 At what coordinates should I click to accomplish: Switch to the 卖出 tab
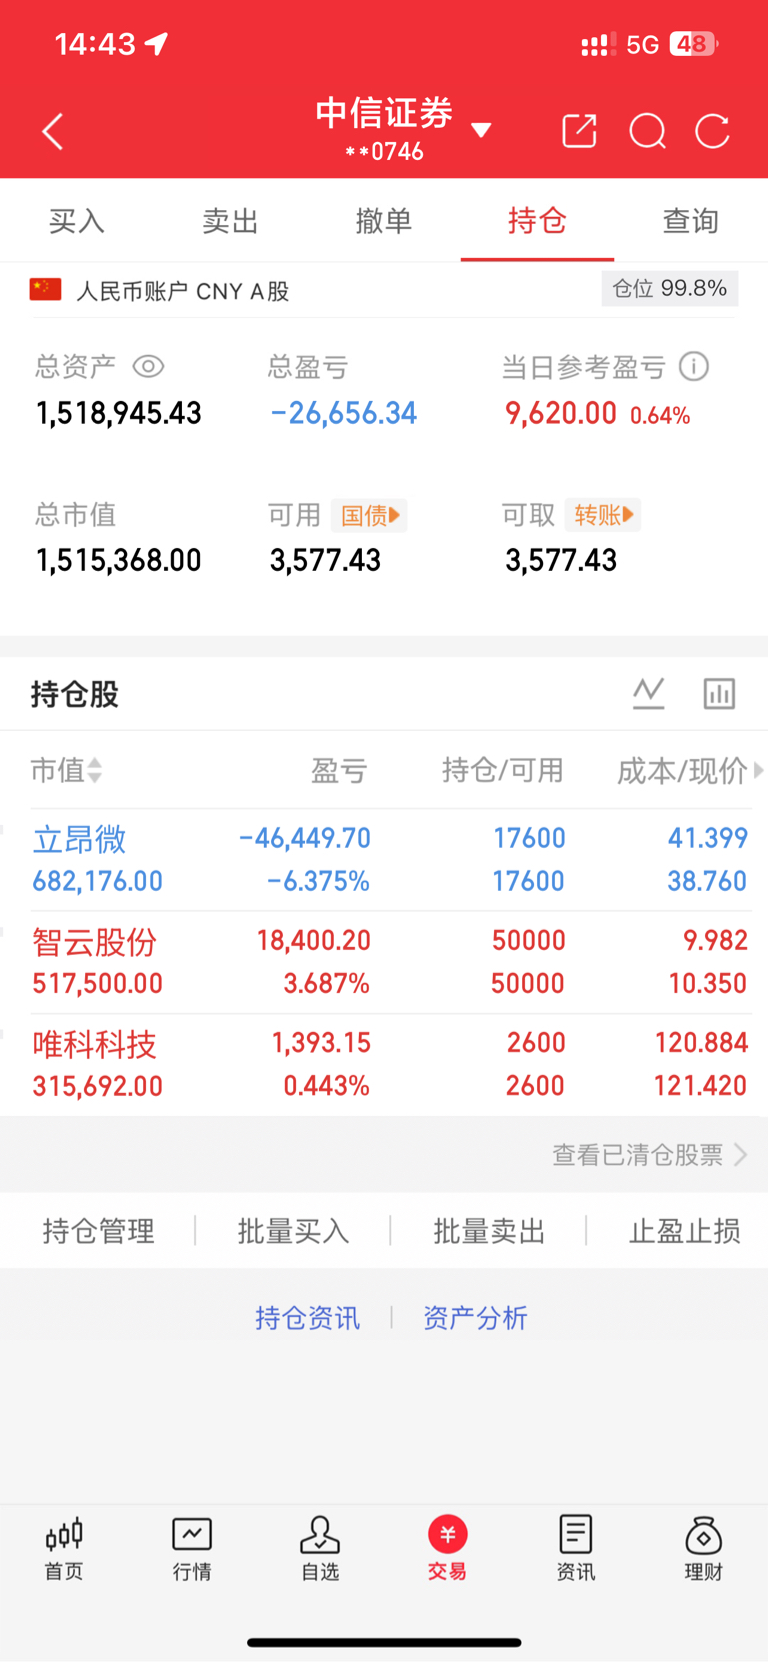[x=230, y=221]
